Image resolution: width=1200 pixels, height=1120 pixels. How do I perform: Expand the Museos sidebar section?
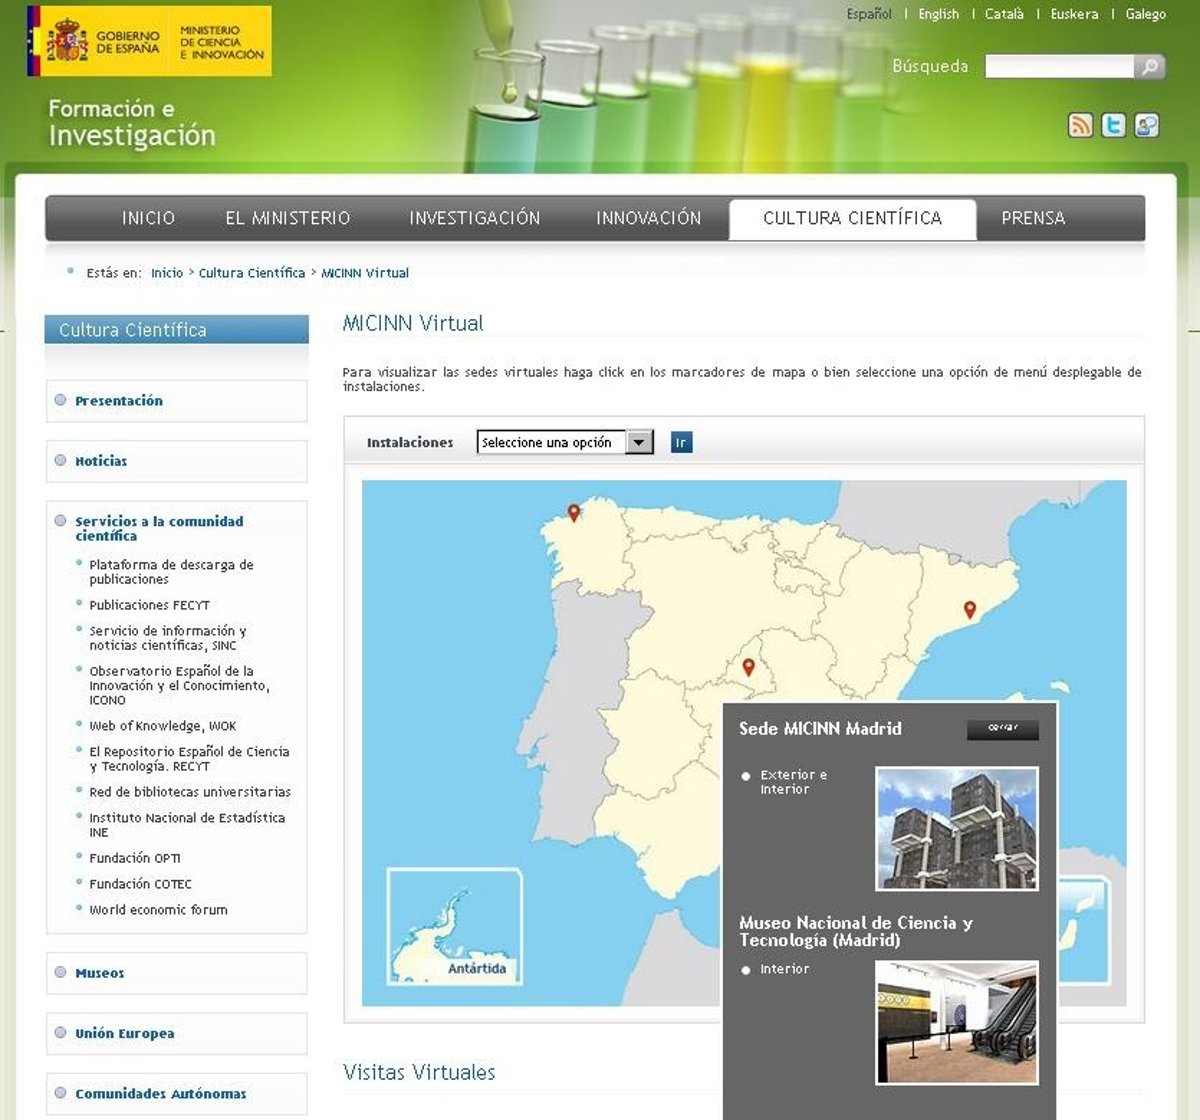point(100,973)
